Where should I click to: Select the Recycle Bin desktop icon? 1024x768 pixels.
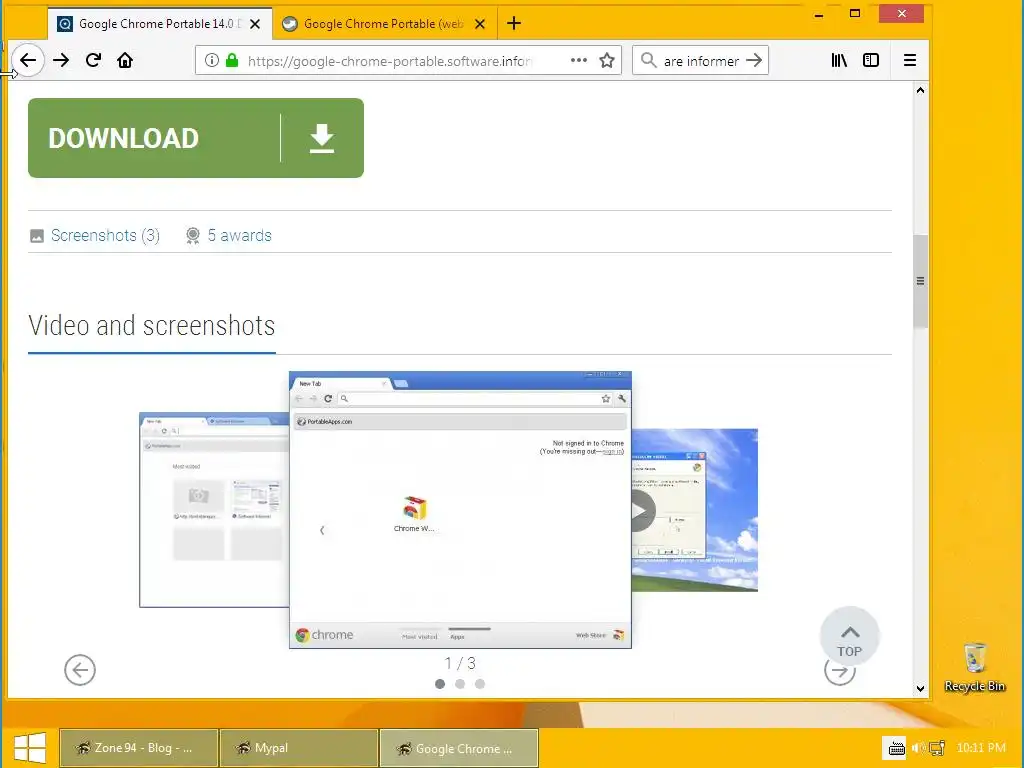974,667
